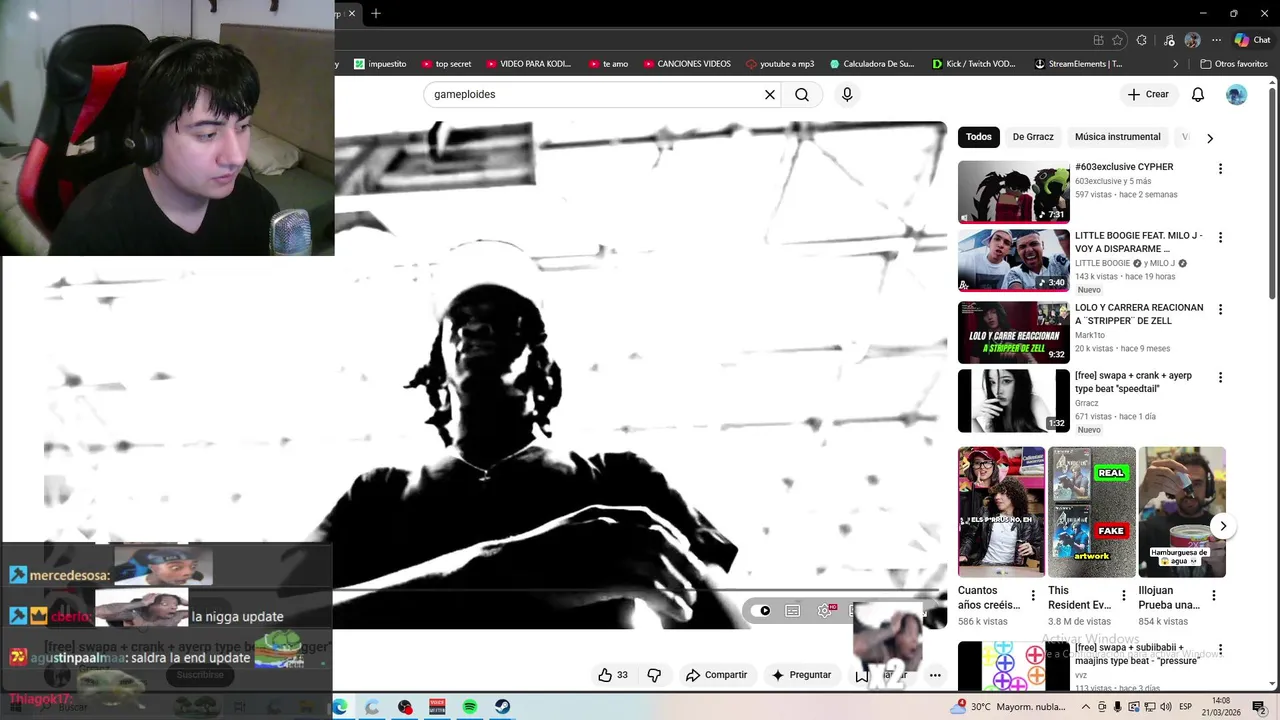Open top secret bookmark
Image resolution: width=1280 pixels, height=720 pixels.
pos(446,64)
